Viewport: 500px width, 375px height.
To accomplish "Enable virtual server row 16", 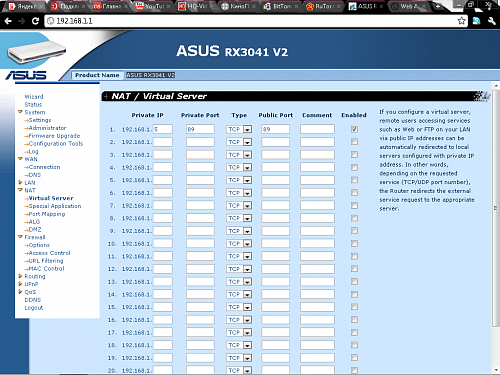I will click(354, 320).
